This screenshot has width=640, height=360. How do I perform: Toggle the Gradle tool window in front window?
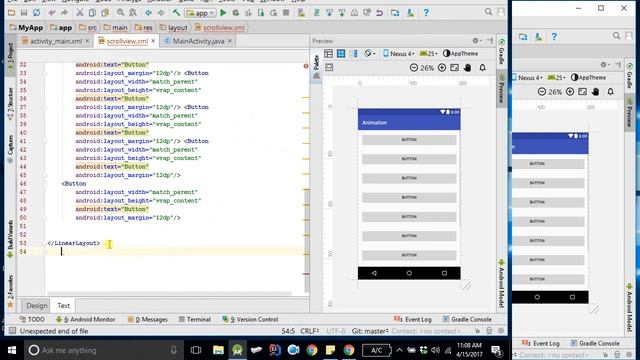(x=502, y=52)
